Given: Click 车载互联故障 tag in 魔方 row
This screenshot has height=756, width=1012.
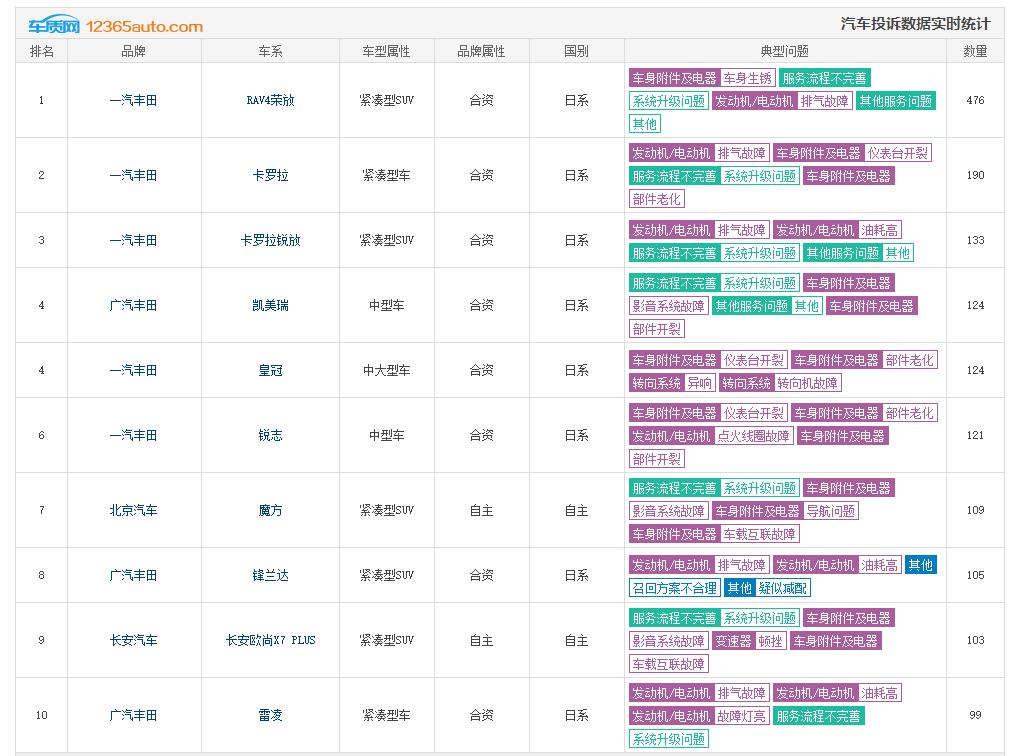Looking at the screenshot, I should (x=760, y=534).
